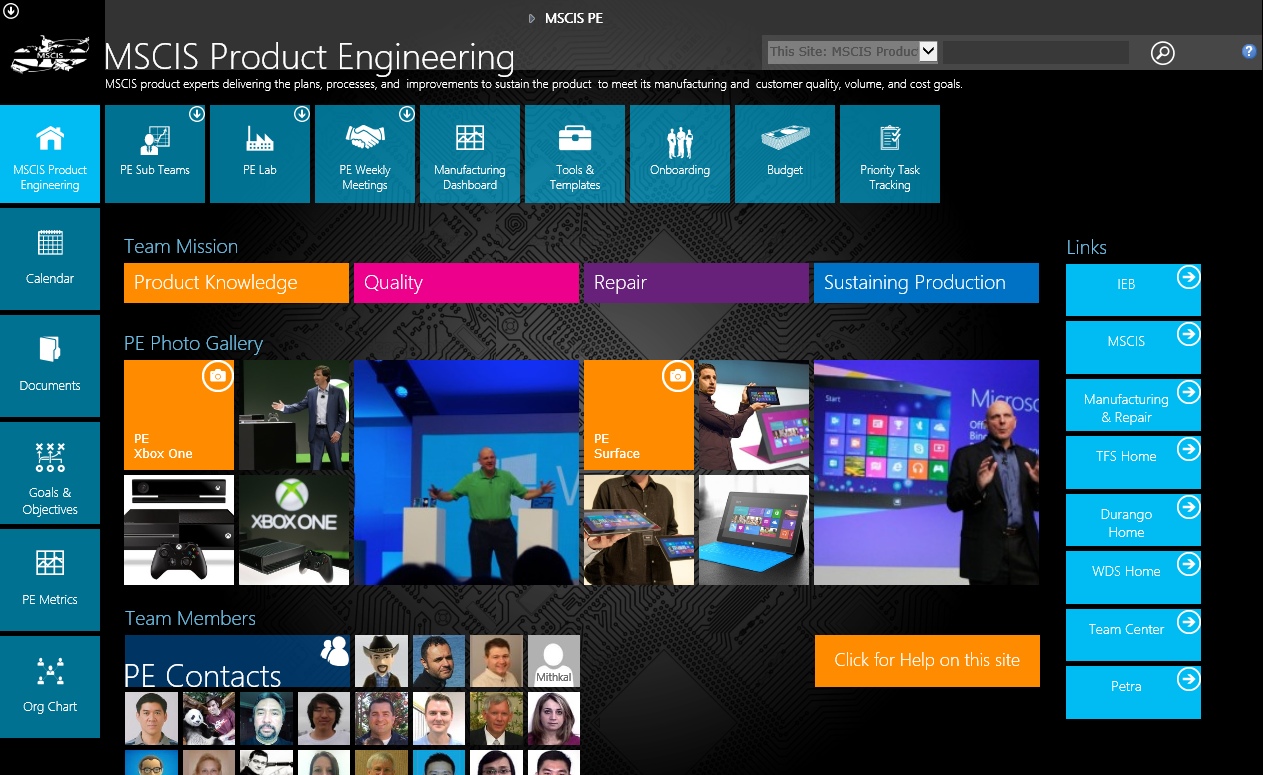
Task: Click the 'Click for Help on this site' button
Action: pyautogui.click(x=927, y=660)
